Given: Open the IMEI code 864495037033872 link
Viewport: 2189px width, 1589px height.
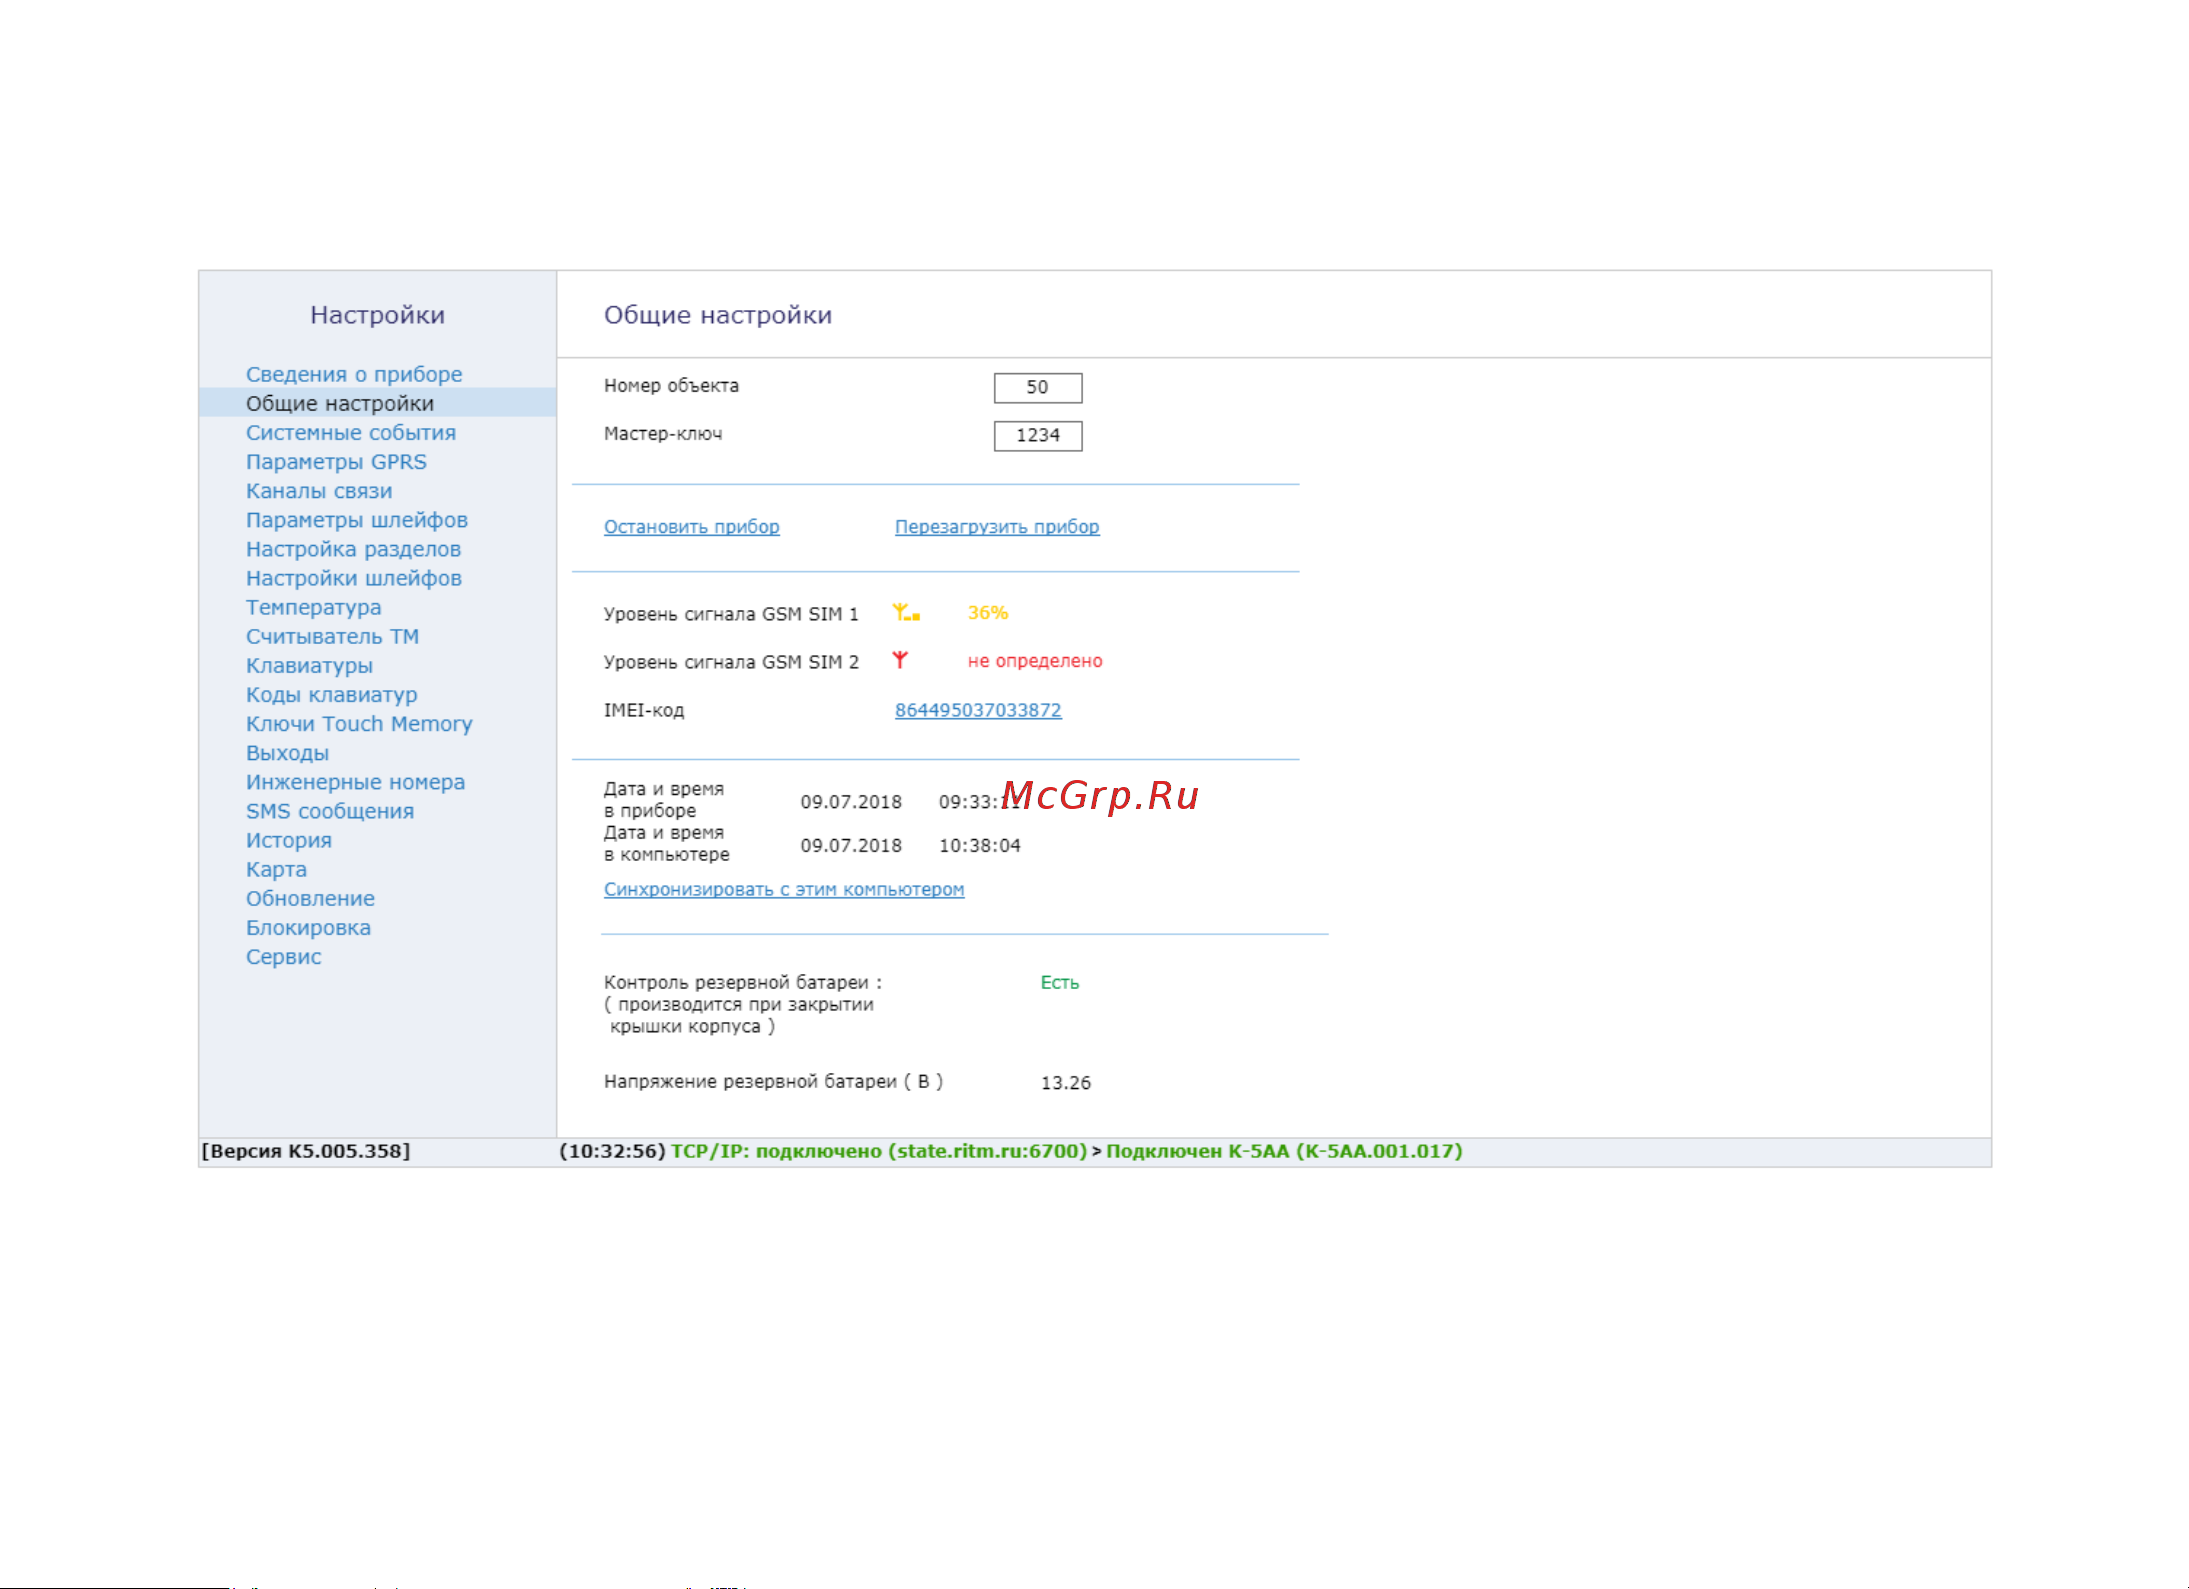Looking at the screenshot, I should tap(978, 710).
